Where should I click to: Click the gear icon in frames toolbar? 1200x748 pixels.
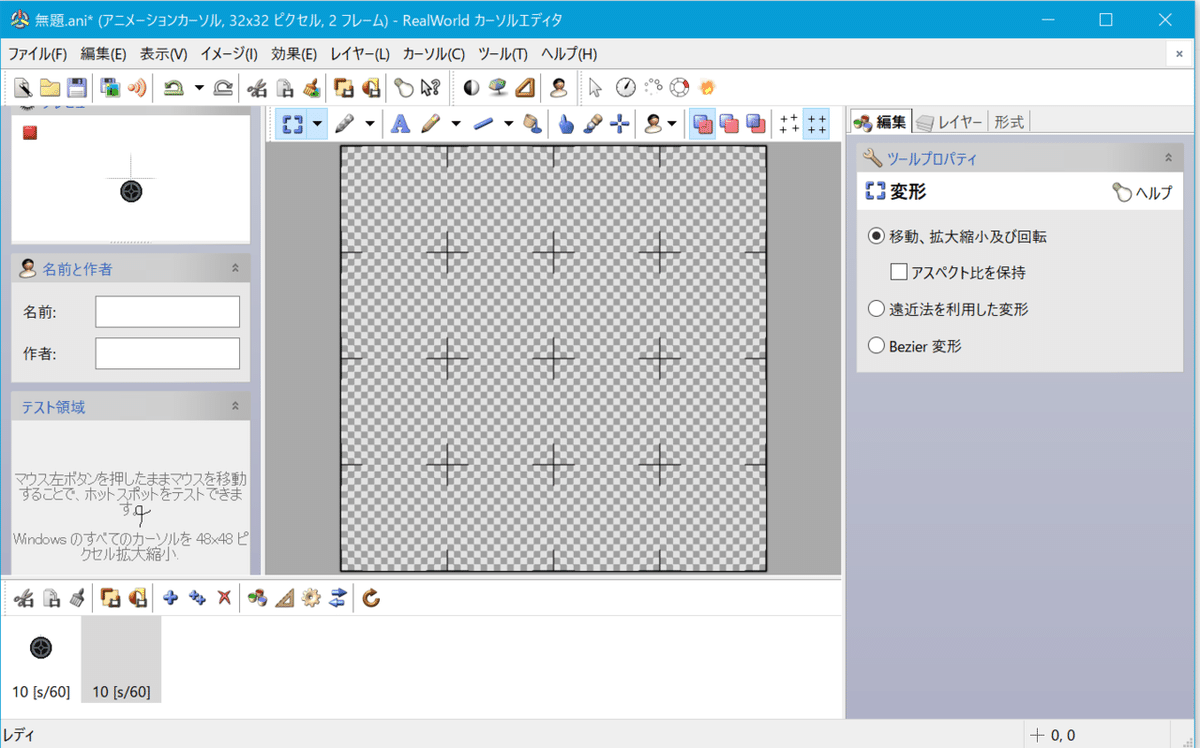tap(311, 598)
